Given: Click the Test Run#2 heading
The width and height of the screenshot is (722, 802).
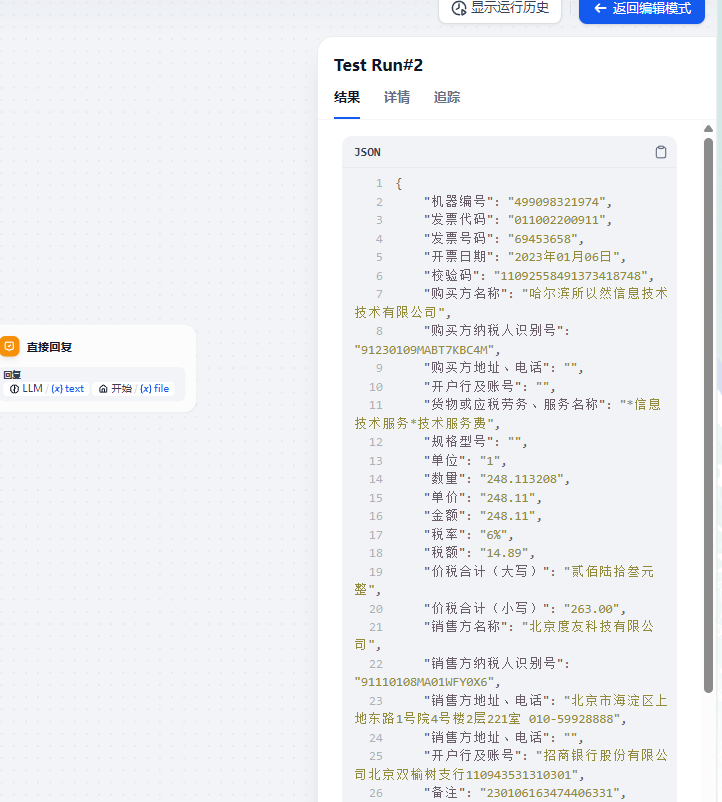Looking at the screenshot, I should coord(378,65).
